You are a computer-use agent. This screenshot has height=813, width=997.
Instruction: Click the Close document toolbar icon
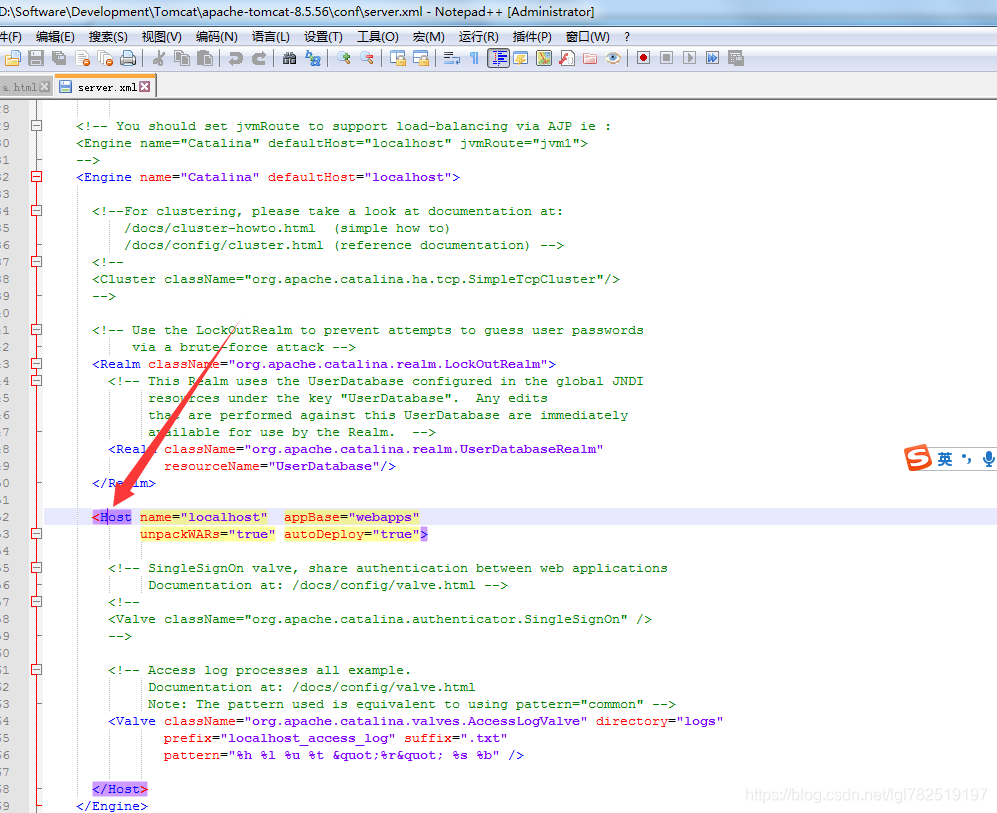coord(82,58)
